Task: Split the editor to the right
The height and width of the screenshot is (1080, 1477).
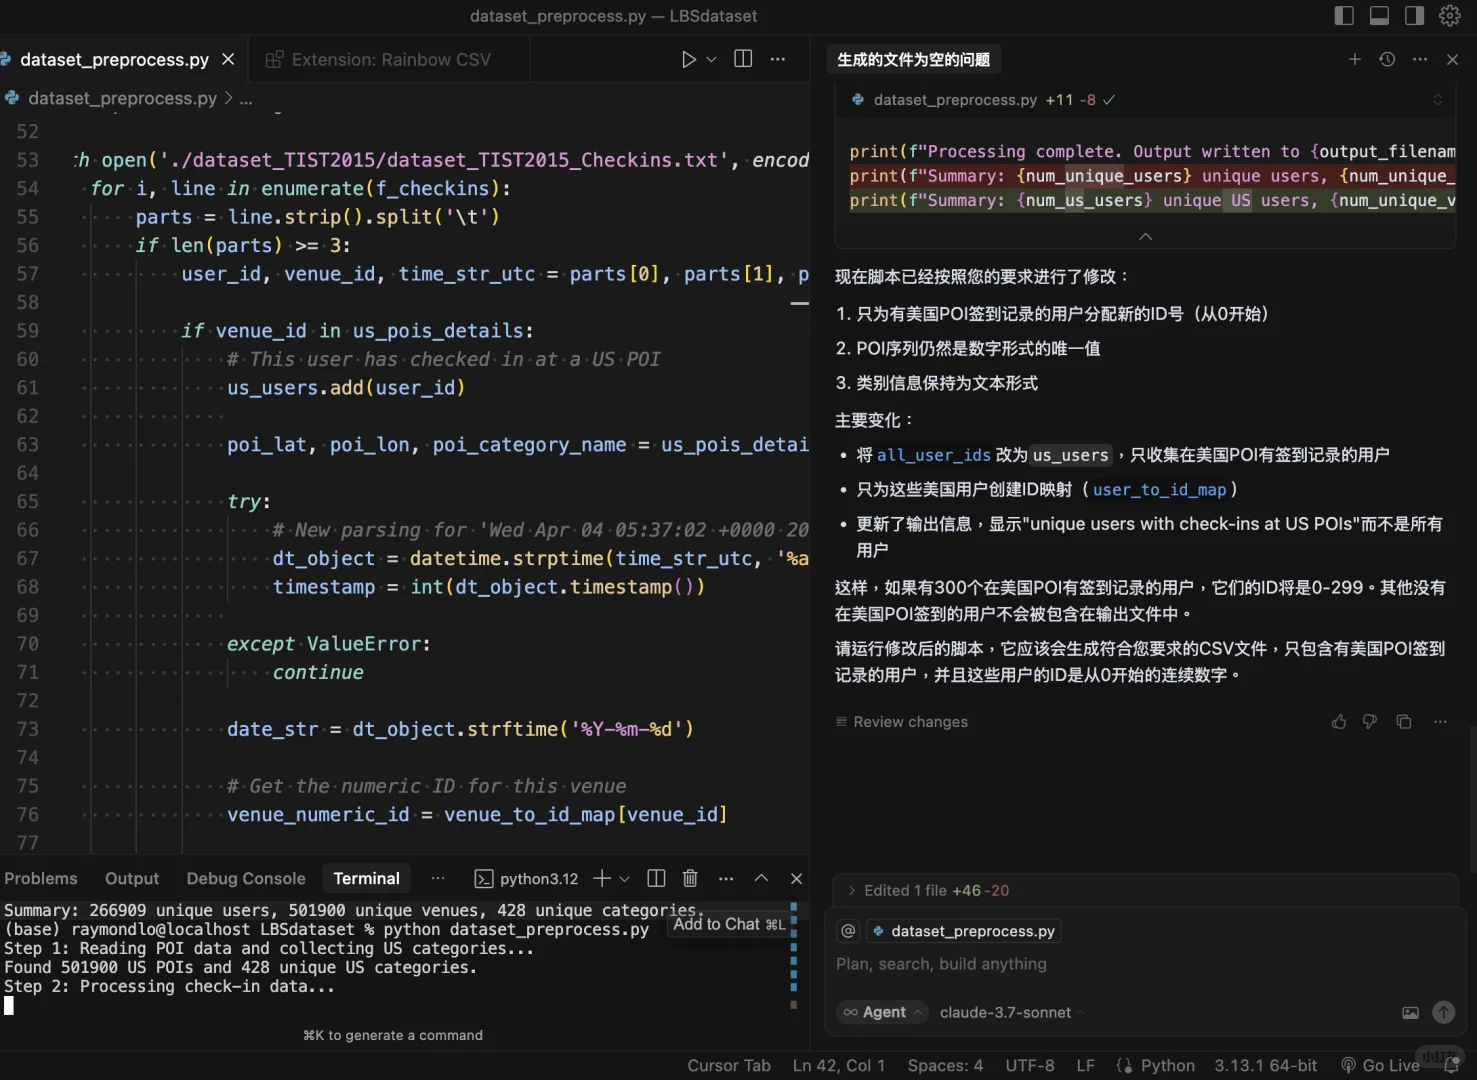Action: click(x=743, y=59)
